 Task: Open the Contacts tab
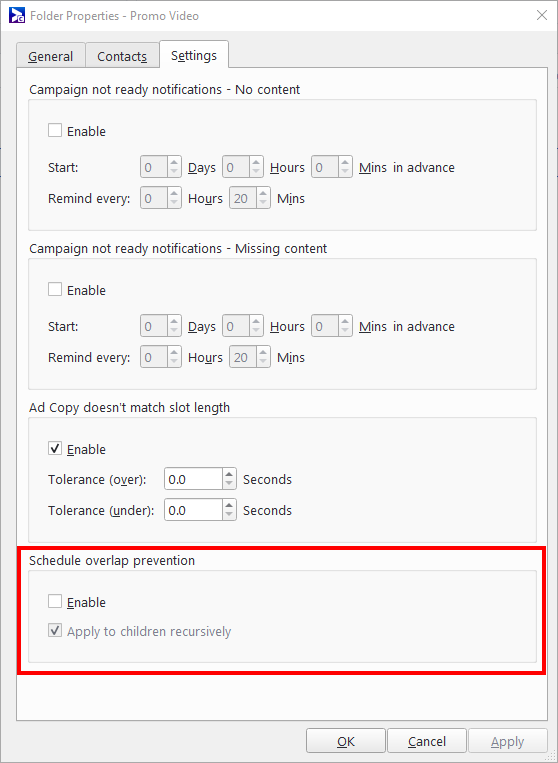pos(122,56)
